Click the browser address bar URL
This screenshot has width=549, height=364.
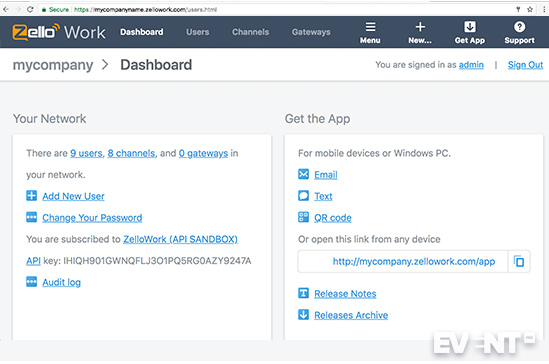(145, 9)
